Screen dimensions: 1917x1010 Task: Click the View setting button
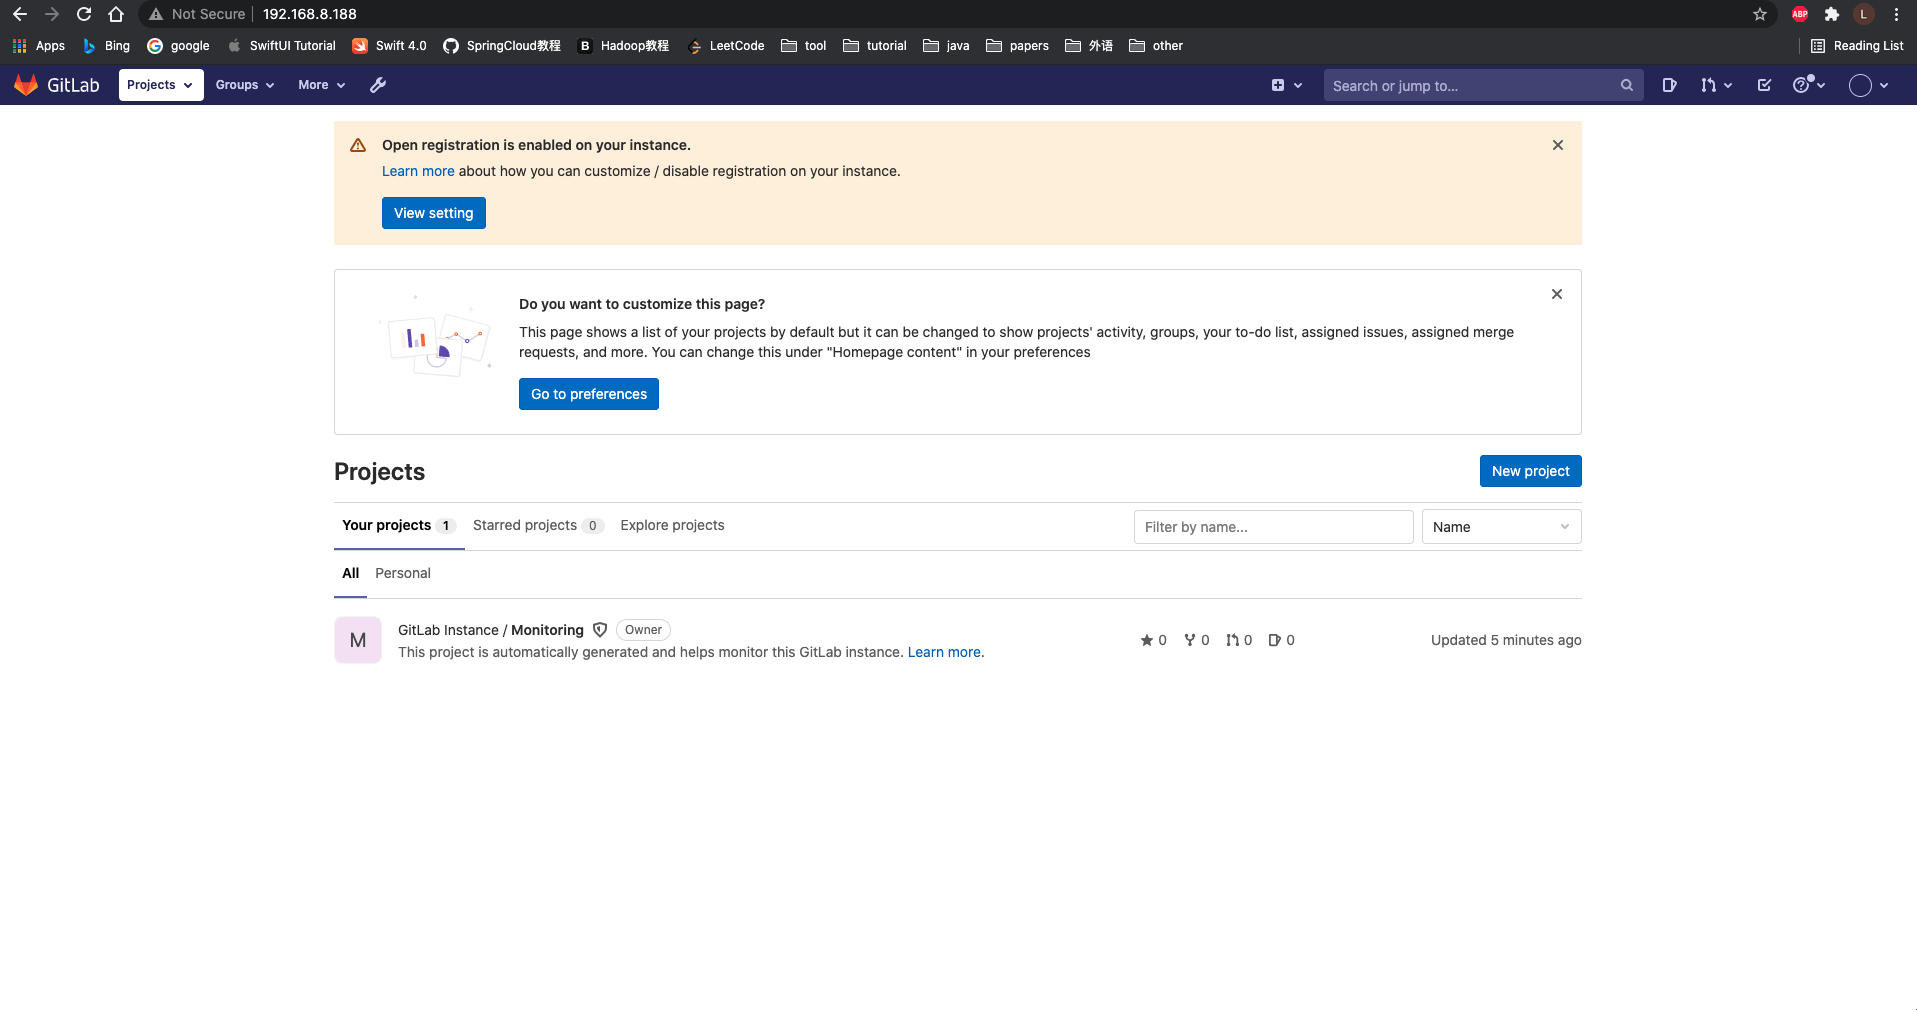click(x=434, y=213)
